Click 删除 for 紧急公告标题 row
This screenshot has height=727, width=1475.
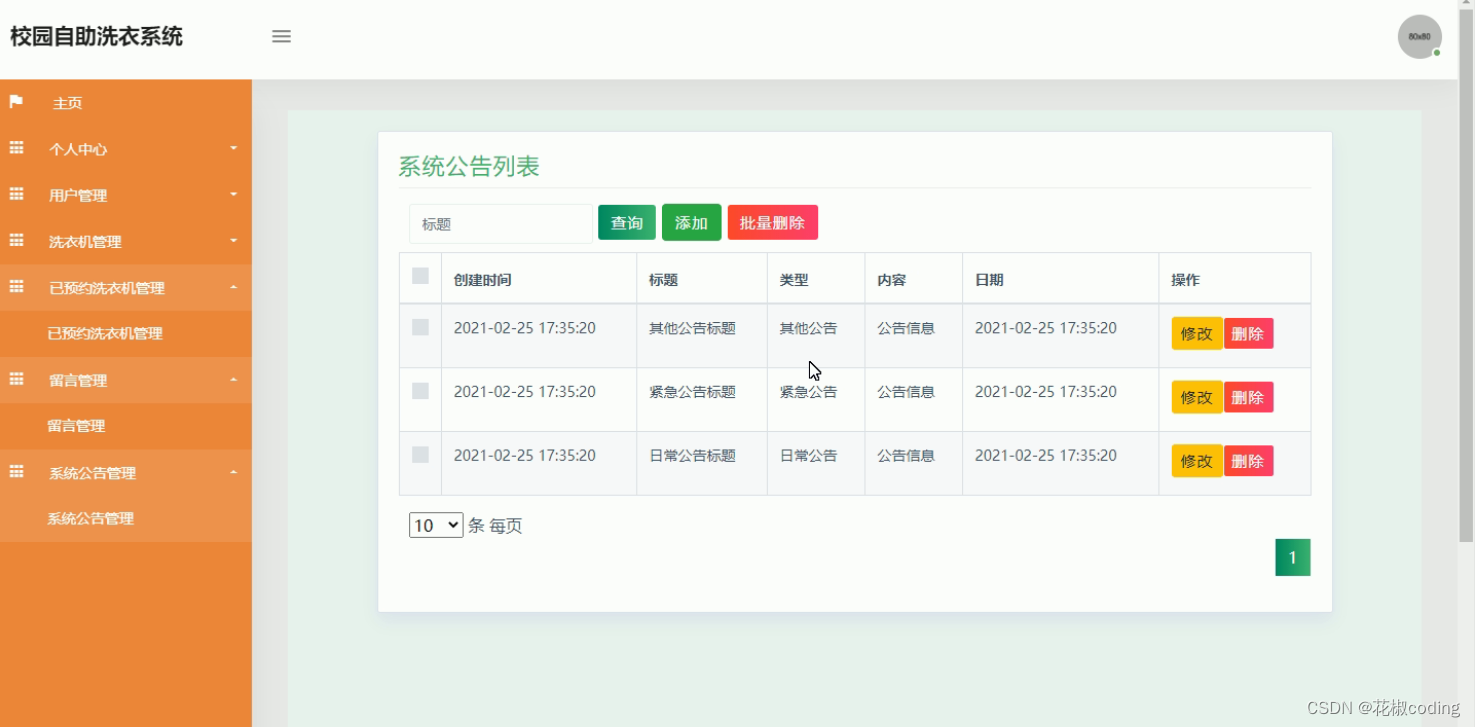tap(1248, 397)
